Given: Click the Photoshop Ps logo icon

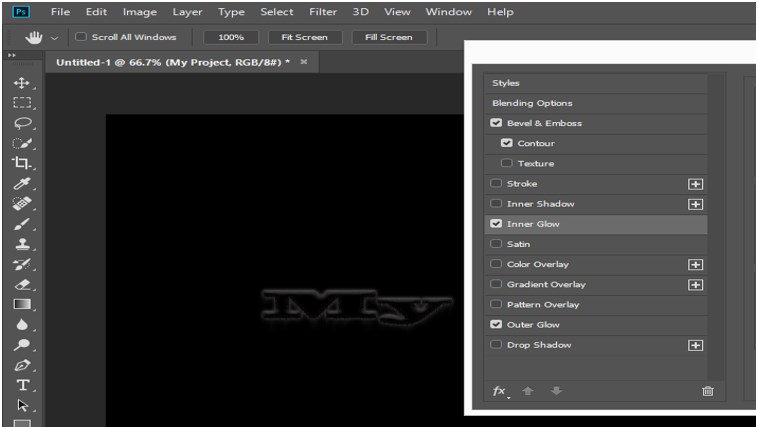Looking at the screenshot, I should pos(21,12).
